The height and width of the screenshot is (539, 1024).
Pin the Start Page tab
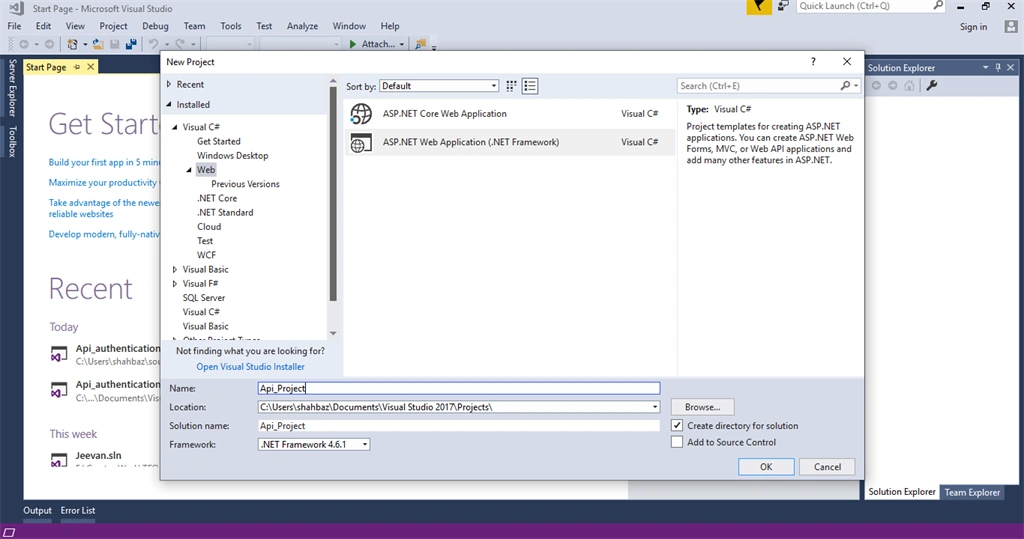click(77, 67)
